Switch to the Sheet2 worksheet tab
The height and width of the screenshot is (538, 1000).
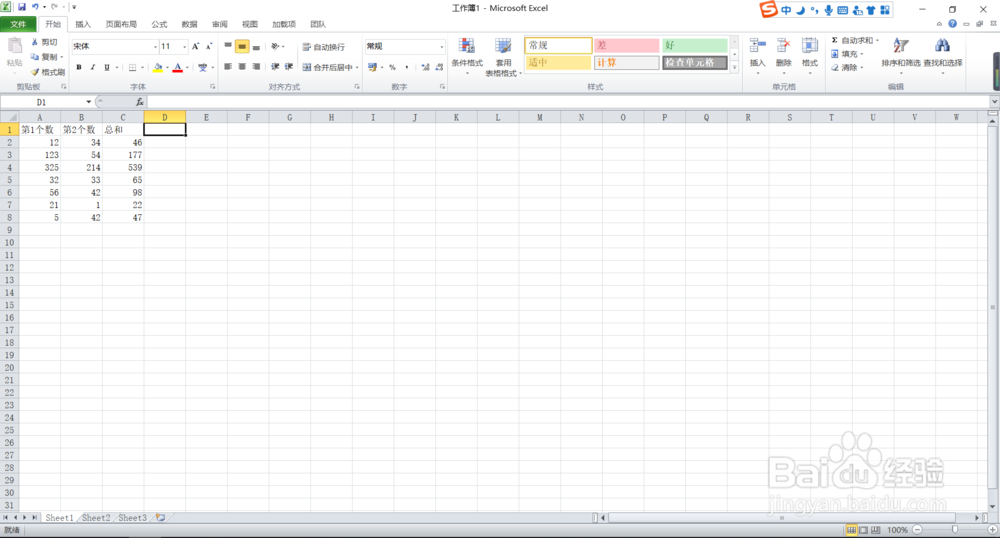[x=96, y=518]
